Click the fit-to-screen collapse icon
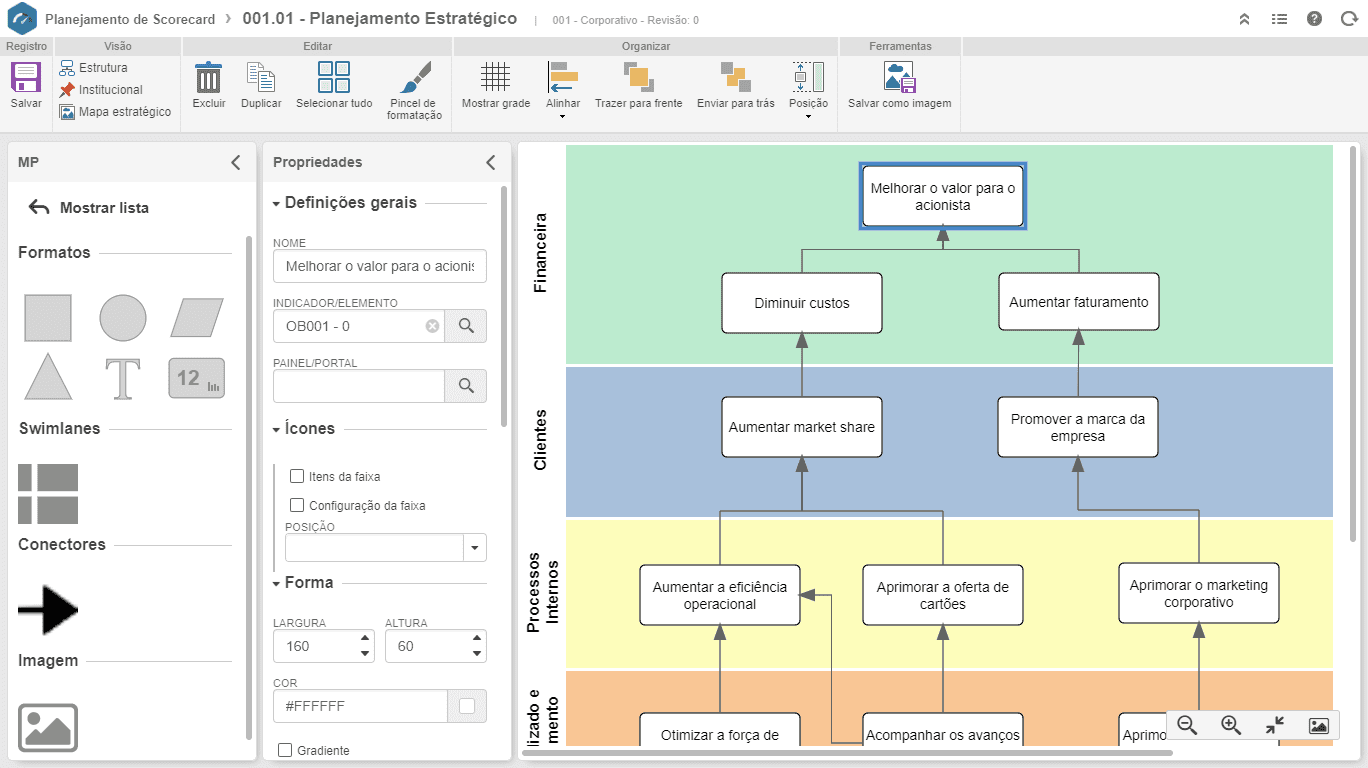The width and height of the screenshot is (1368, 768). pos(1275,726)
